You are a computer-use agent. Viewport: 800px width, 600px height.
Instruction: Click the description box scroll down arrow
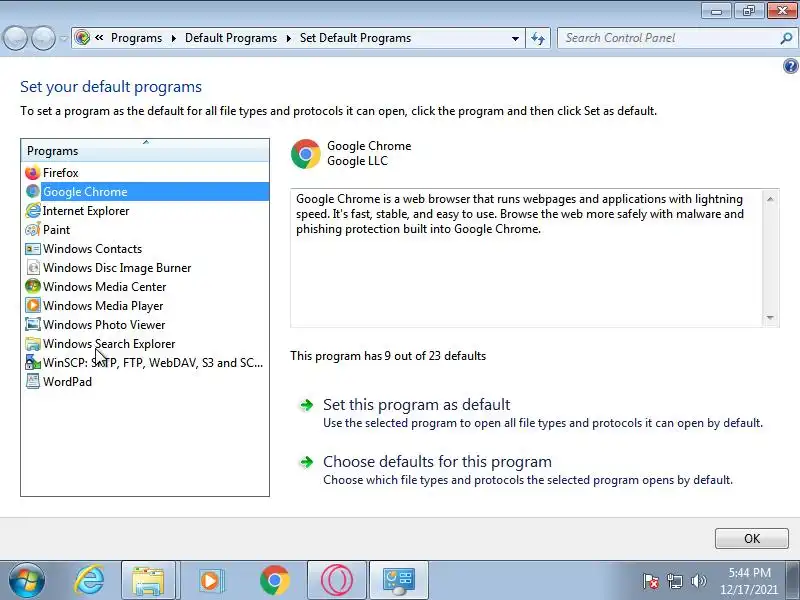(x=770, y=318)
